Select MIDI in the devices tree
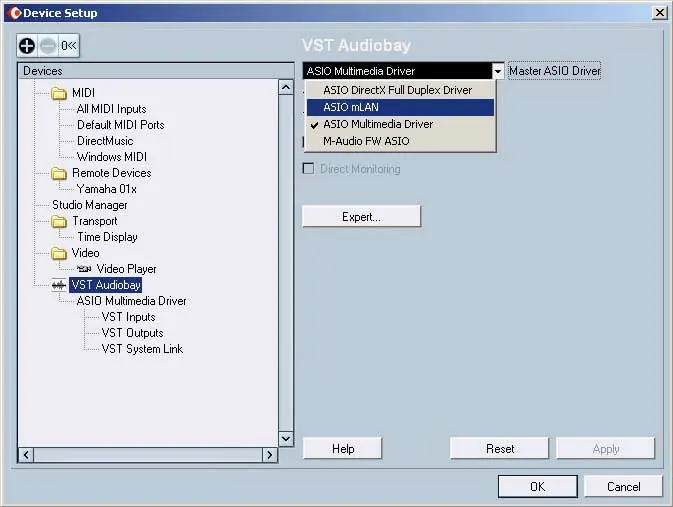Screen dimensions: 673x507 (x=83, y=93)
